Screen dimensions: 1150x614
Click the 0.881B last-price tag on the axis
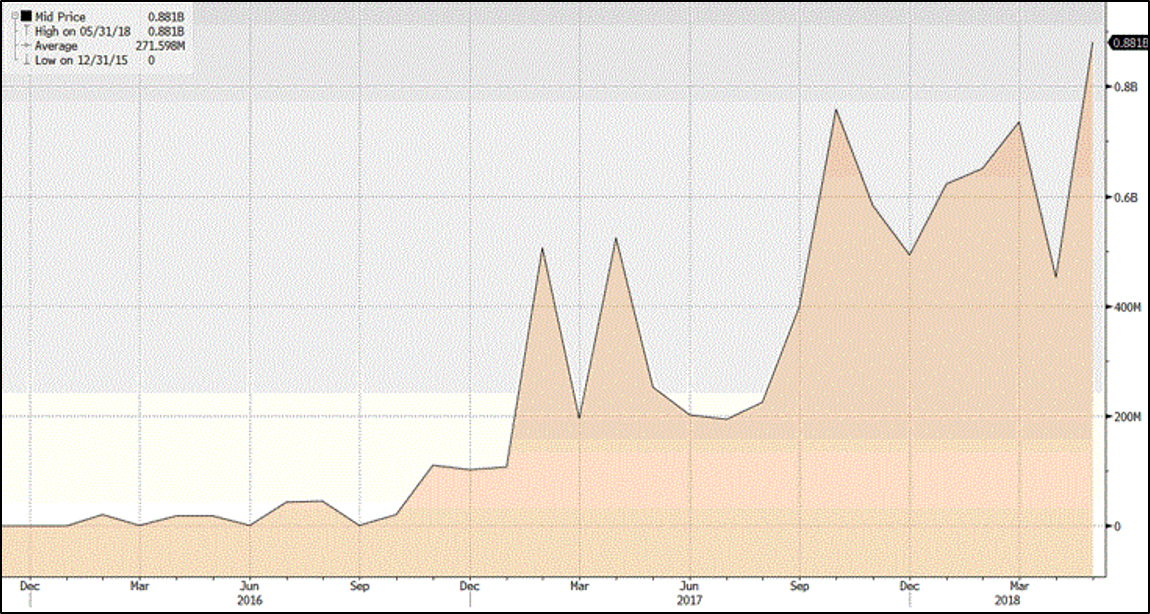coord(1128,43)
